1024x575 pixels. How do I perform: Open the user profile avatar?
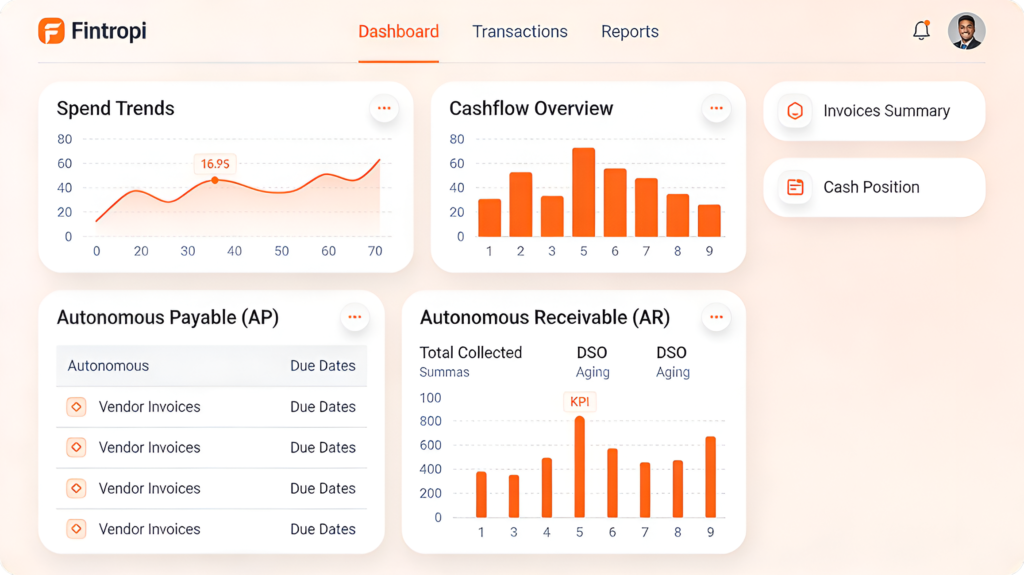click(x=966, y=31)
